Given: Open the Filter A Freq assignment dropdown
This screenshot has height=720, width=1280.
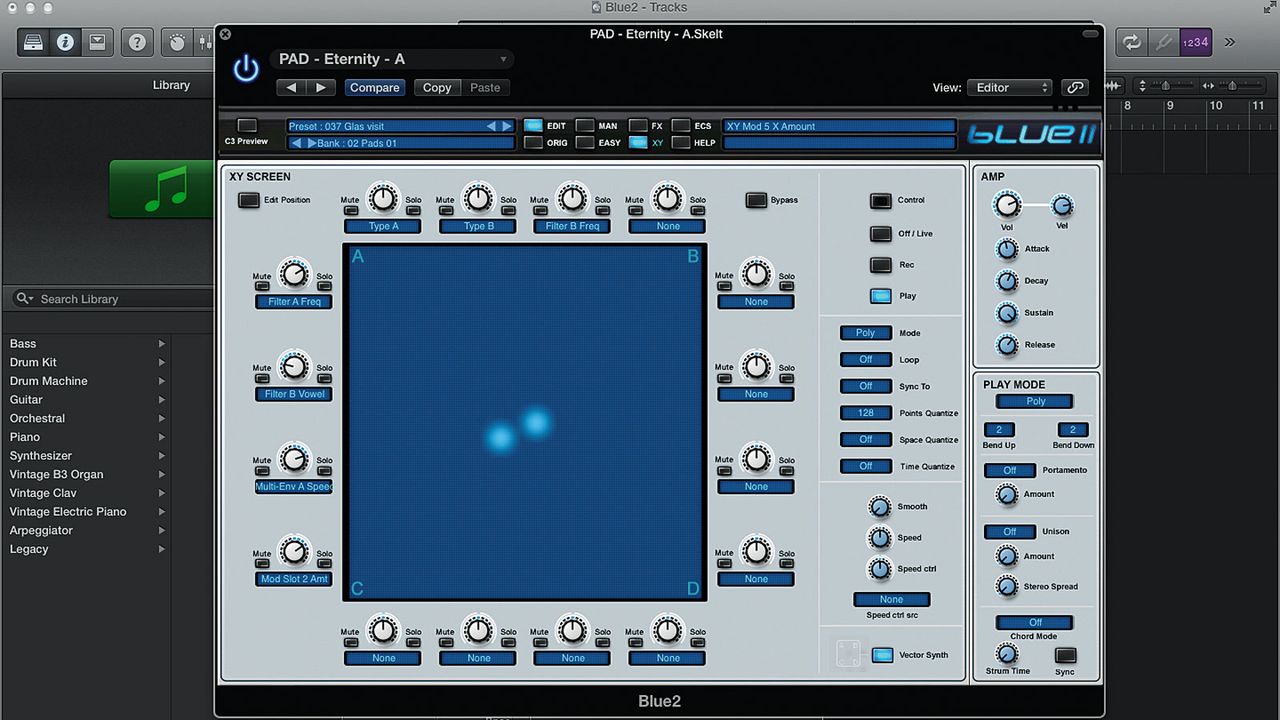Looking at the screenshot, I should pos(294,302).
